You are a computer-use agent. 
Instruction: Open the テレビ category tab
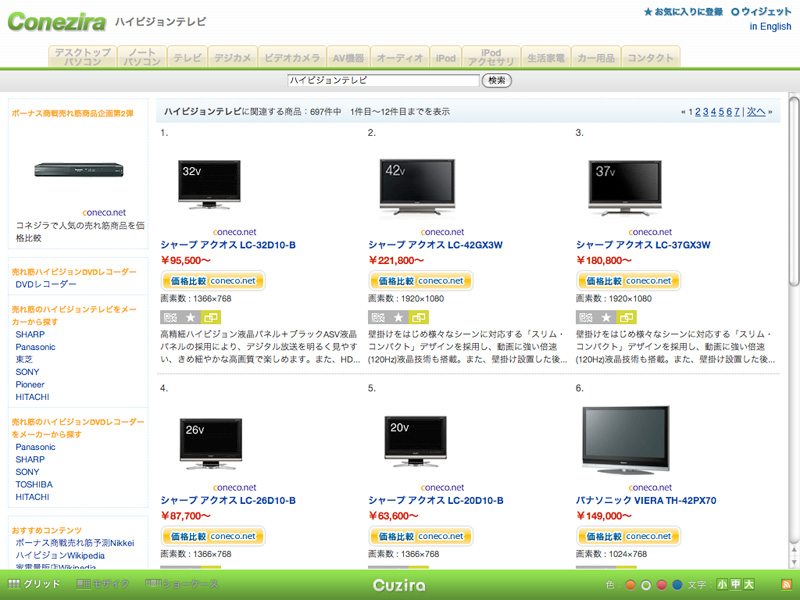tap(187, 58)
